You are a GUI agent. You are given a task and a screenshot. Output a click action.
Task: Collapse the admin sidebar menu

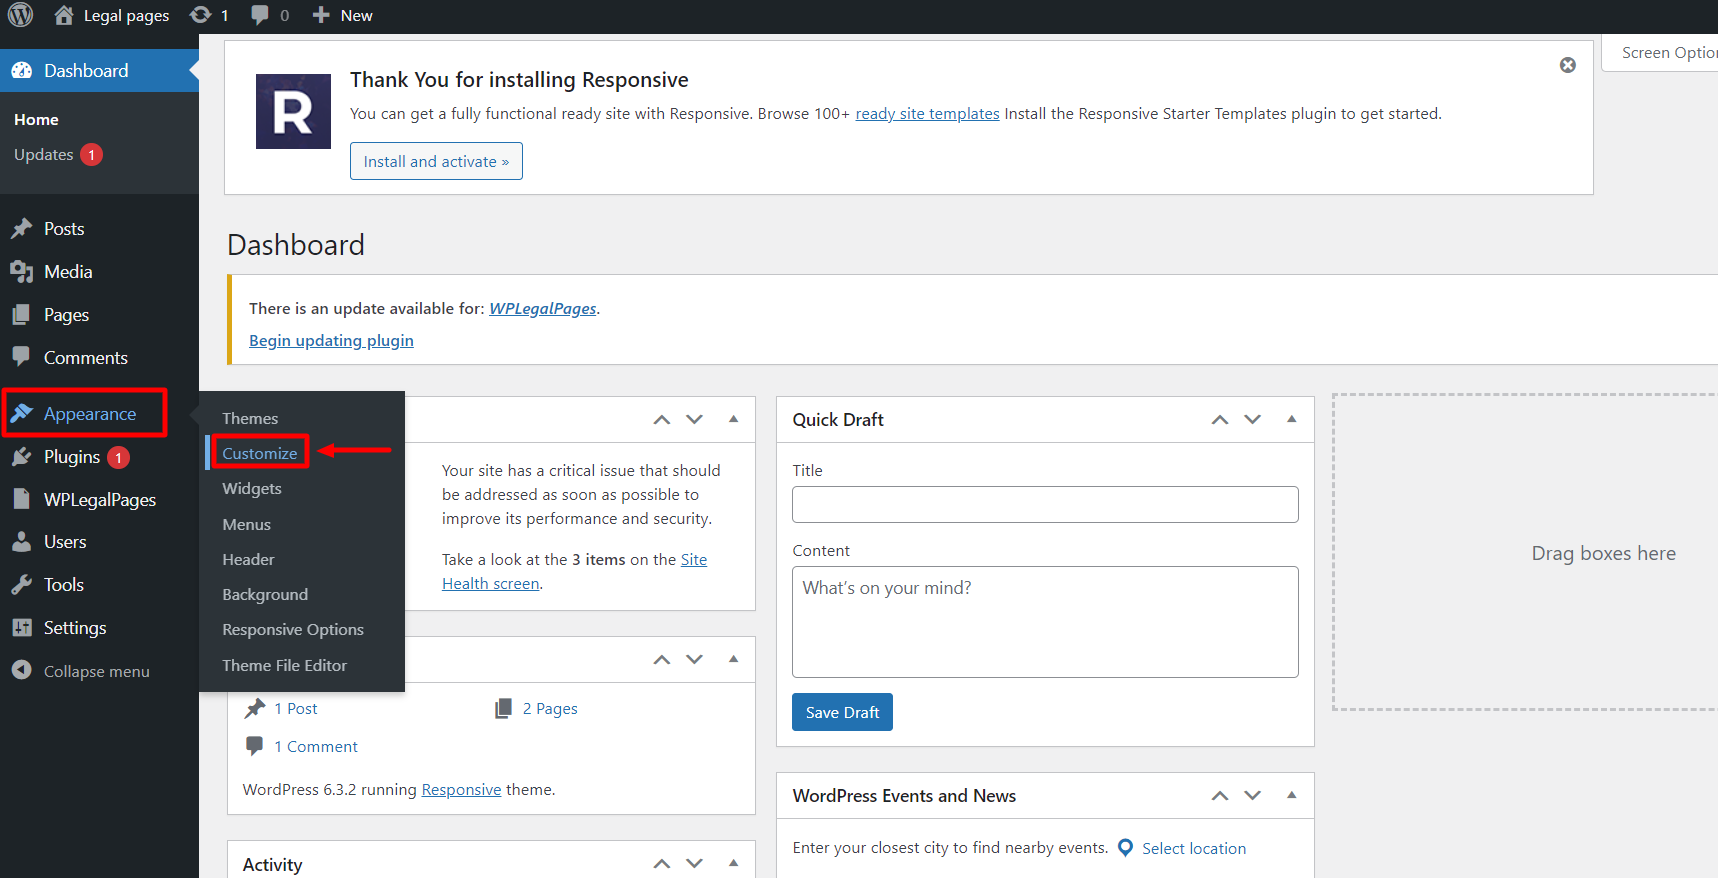[x=96, y=672]
